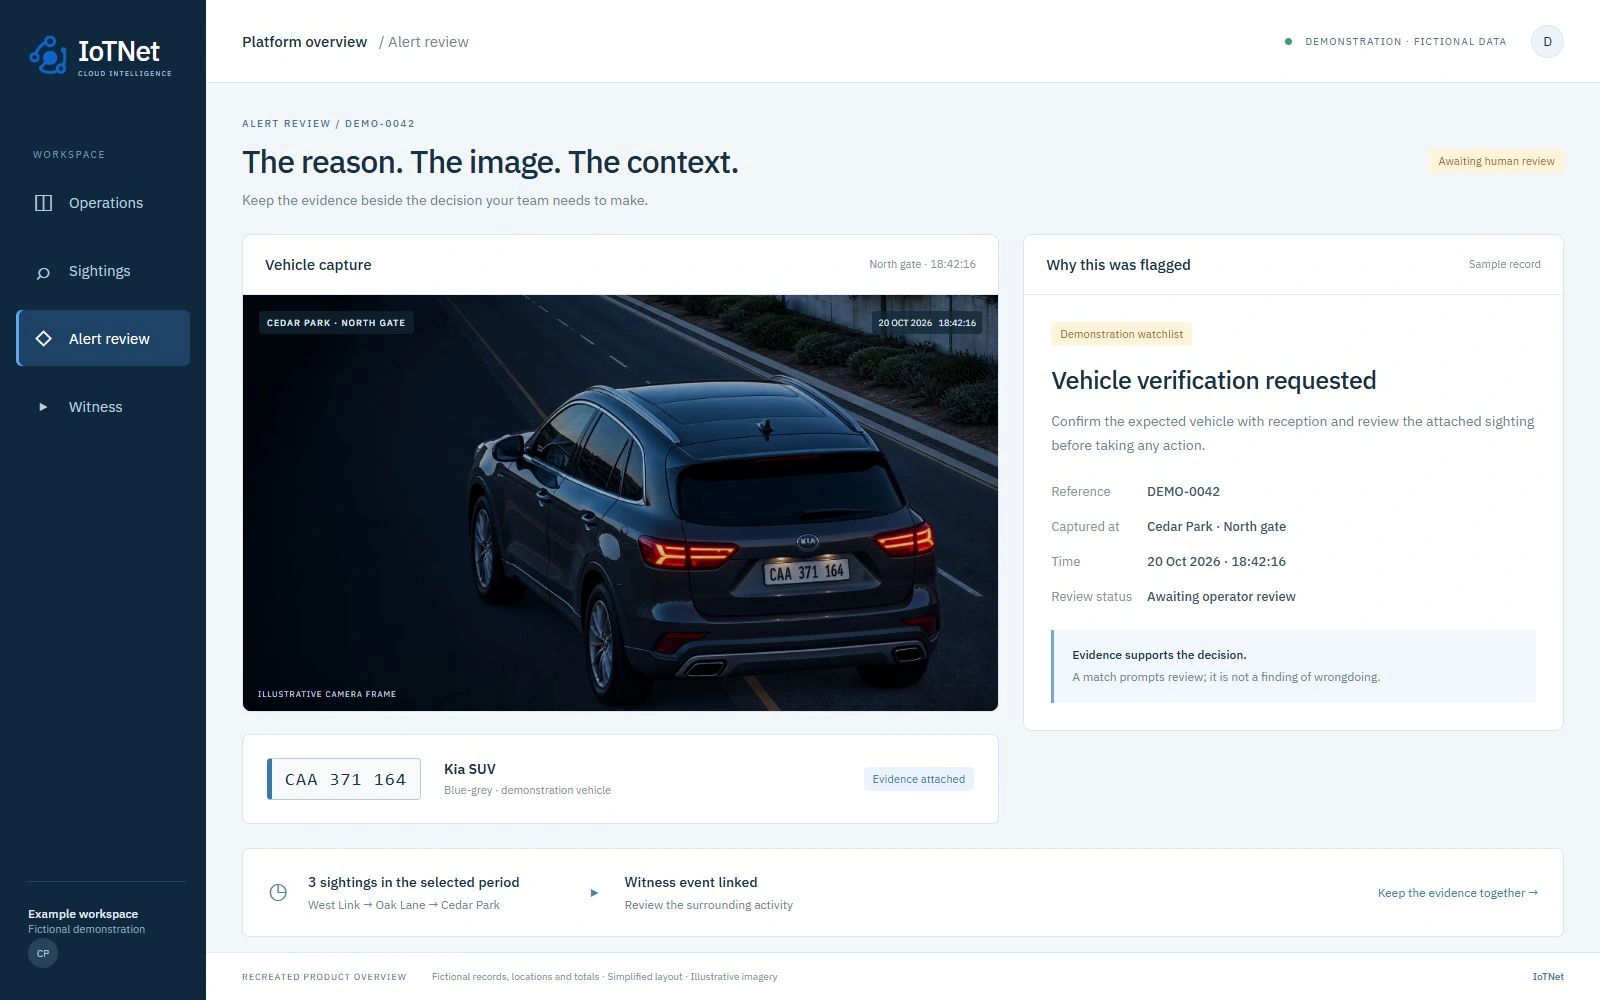The height and width of the screenshot is (1000, 1600).
Task: Click the Awaiting human review badge
Action: pyautogui.click(x=1496, y=161)
